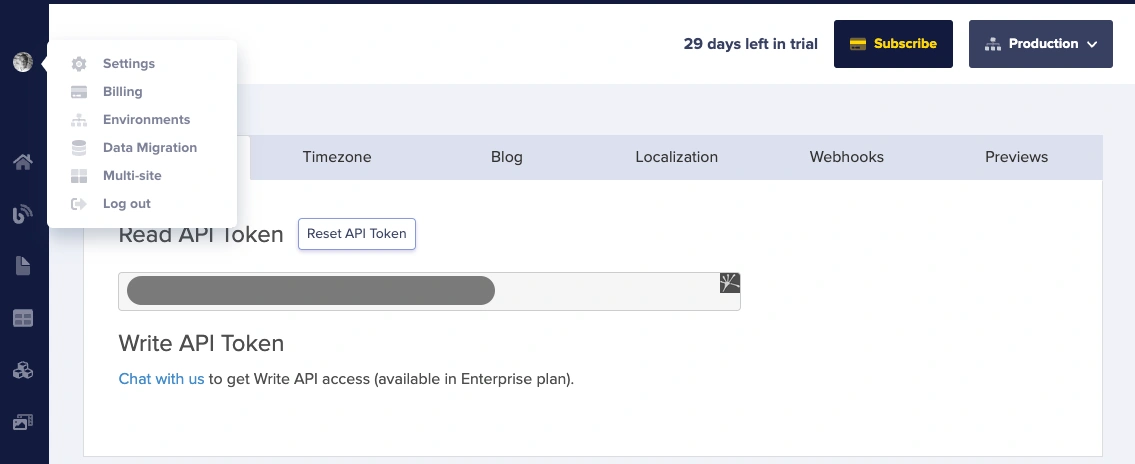The width and height of the screenshot is (1135, 464).
Task: Open Media Library from sidebar image icon
Action: point(22,422)
